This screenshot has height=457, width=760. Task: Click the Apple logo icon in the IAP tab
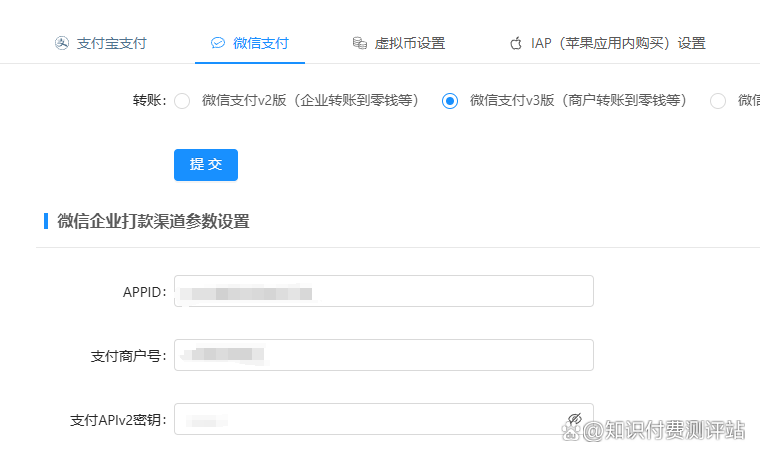[516, 43]
